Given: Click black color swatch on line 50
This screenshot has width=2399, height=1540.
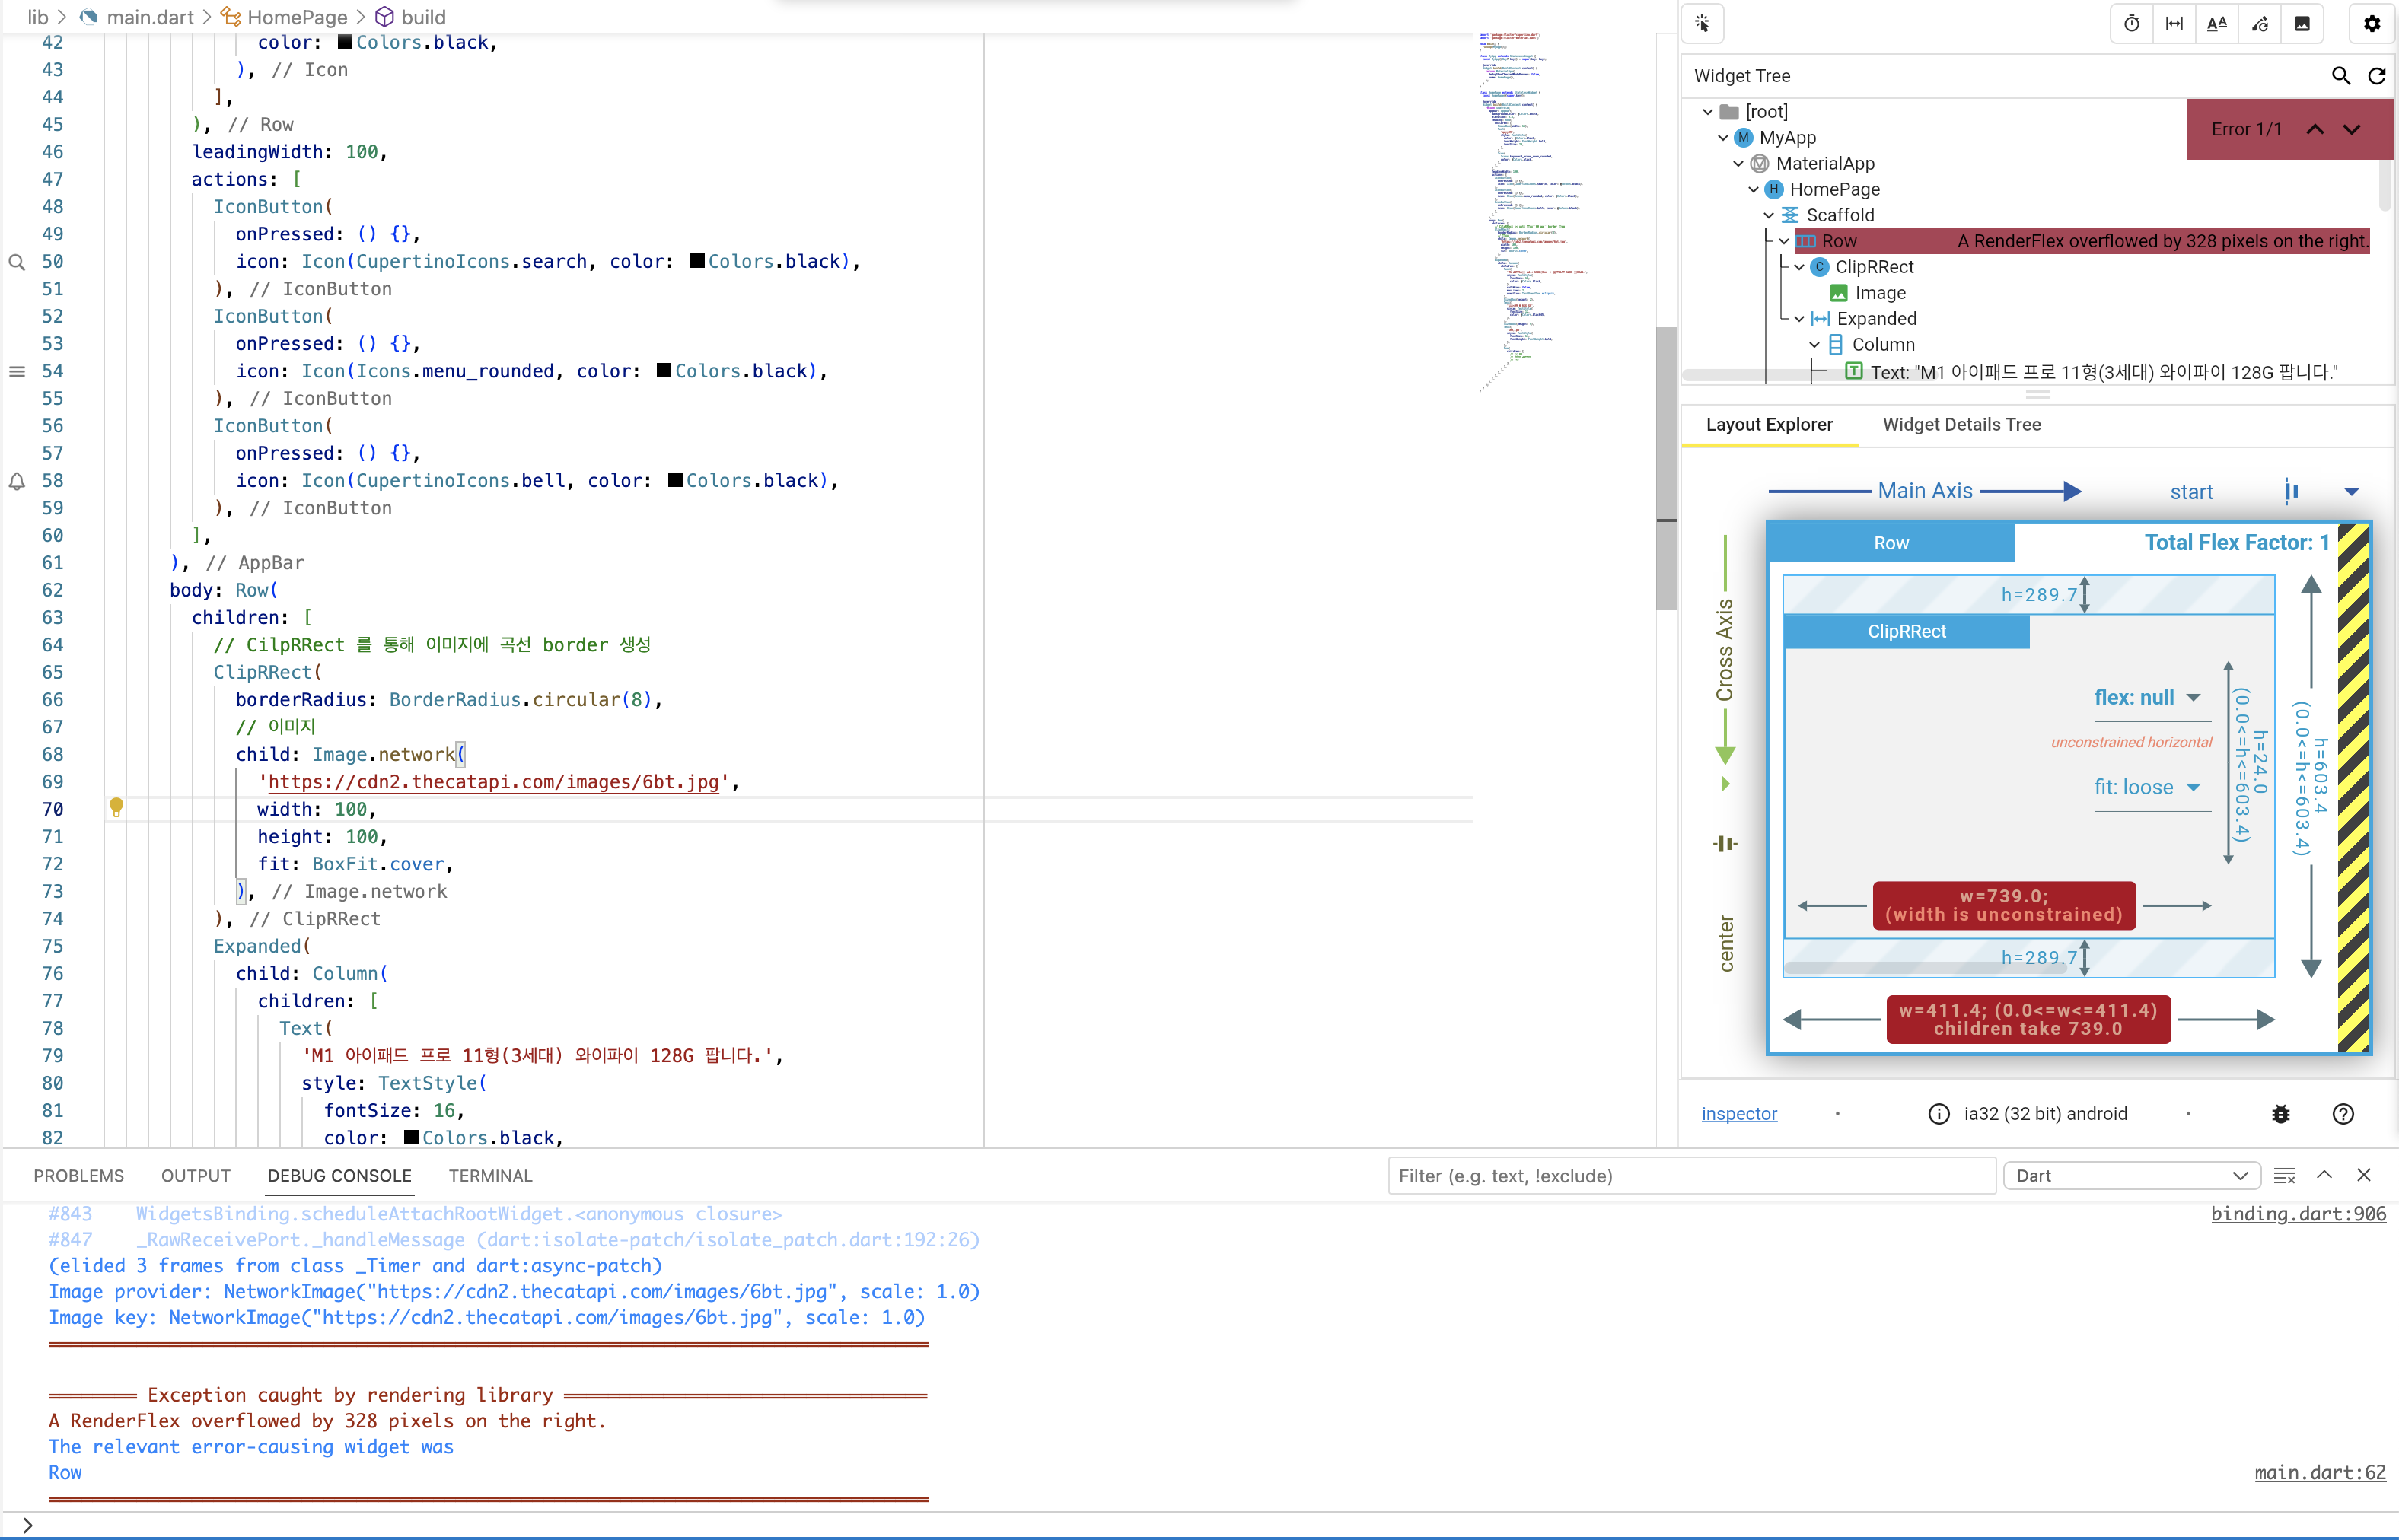Looking at the screenshot, I should pyautogui.click(x=698, y=261).
